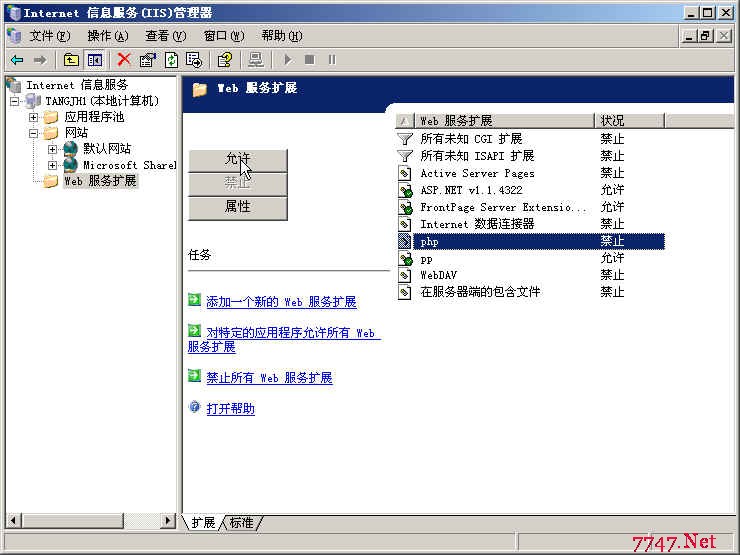Click the Up one level folder icon
The image size is (740, 555).
click(x=71, y=60)
